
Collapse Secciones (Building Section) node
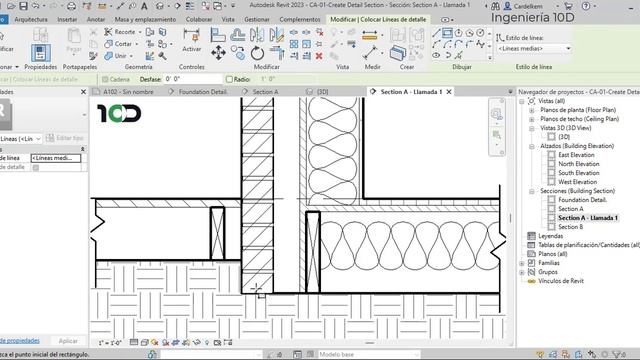click(531, 191)
